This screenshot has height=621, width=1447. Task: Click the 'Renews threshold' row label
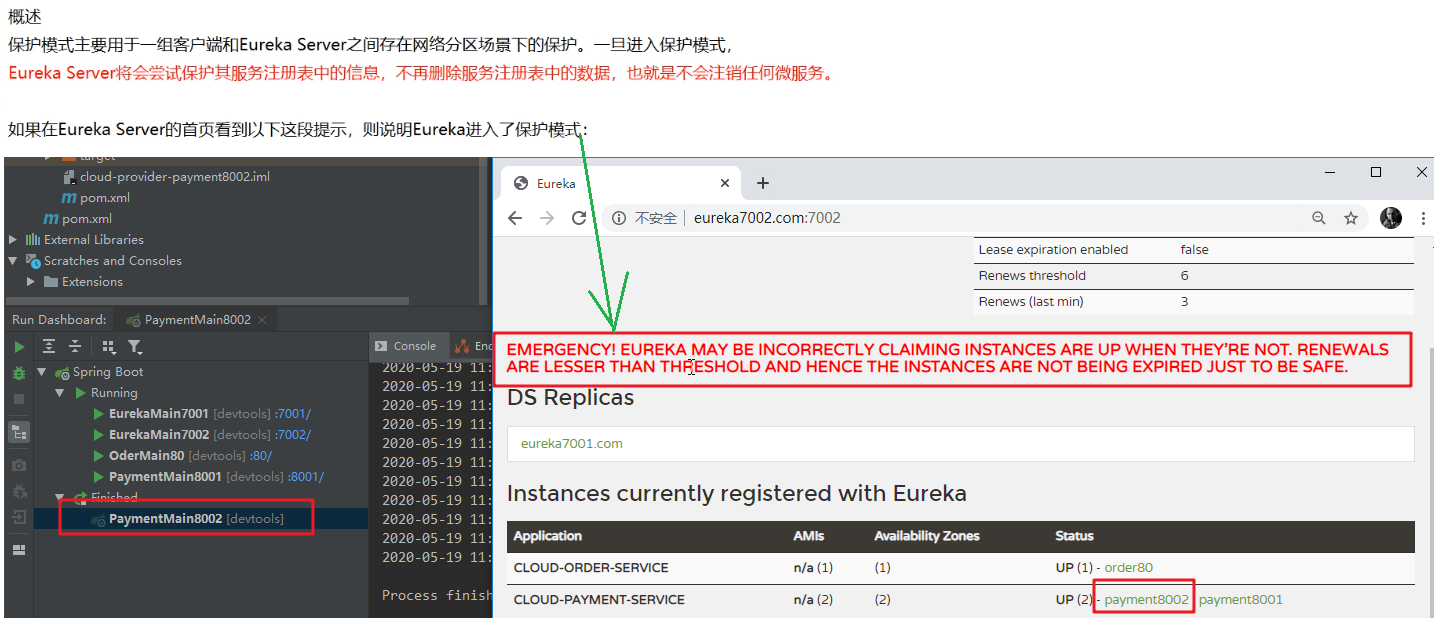[1032, 275]
